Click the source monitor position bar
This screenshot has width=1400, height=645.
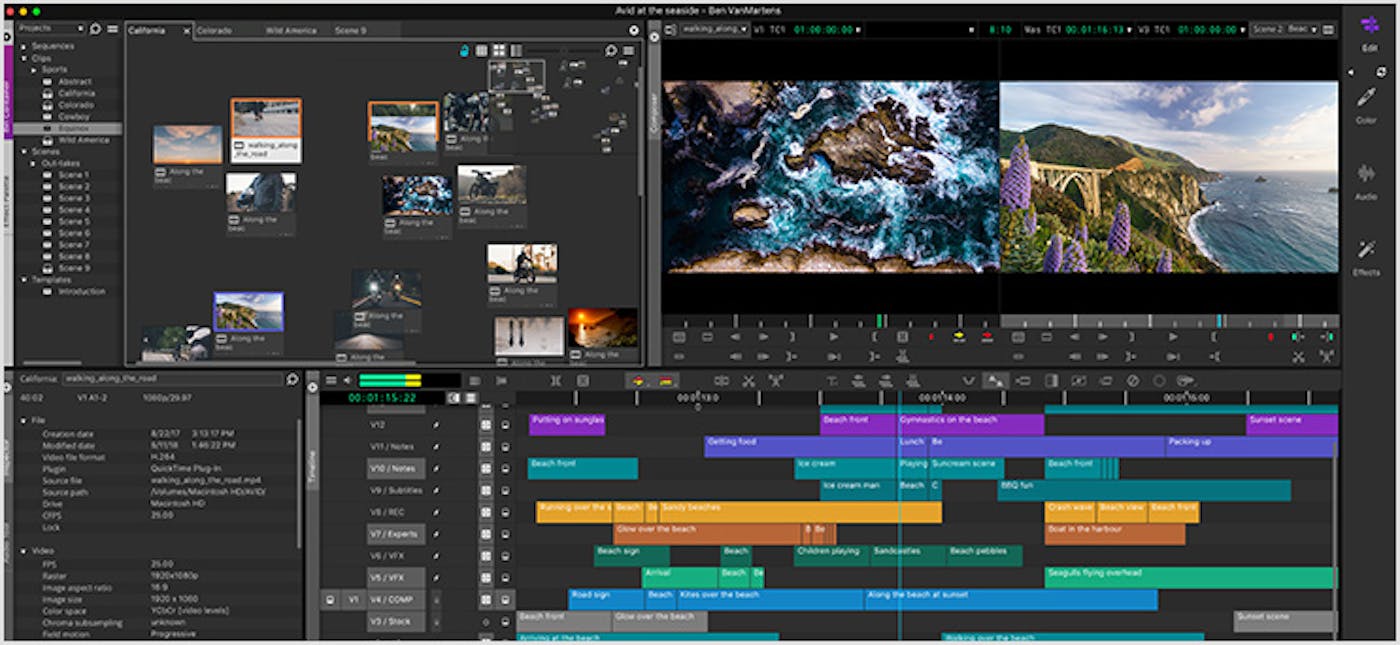coord(829,321)
